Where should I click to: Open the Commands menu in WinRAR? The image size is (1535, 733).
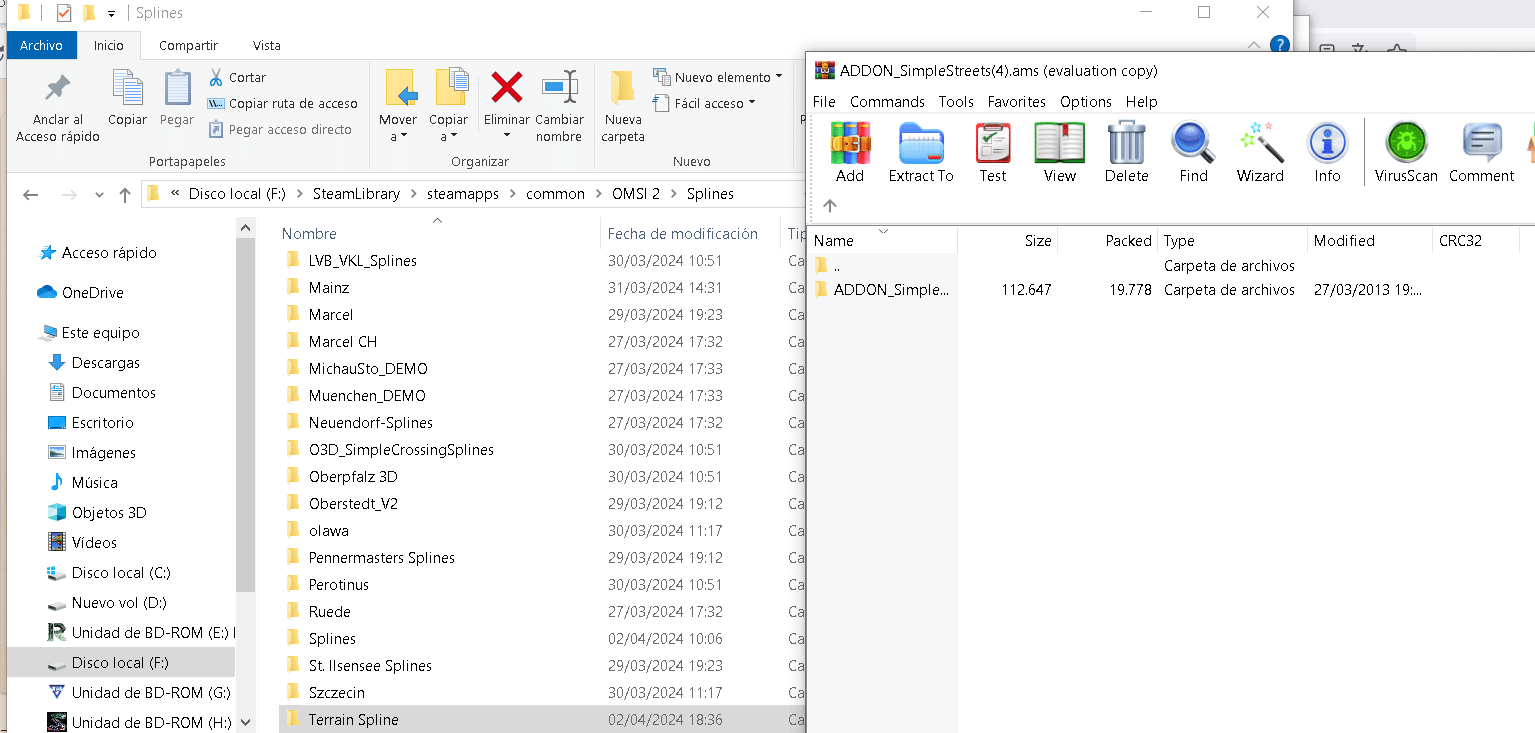(x=887, y=102)
